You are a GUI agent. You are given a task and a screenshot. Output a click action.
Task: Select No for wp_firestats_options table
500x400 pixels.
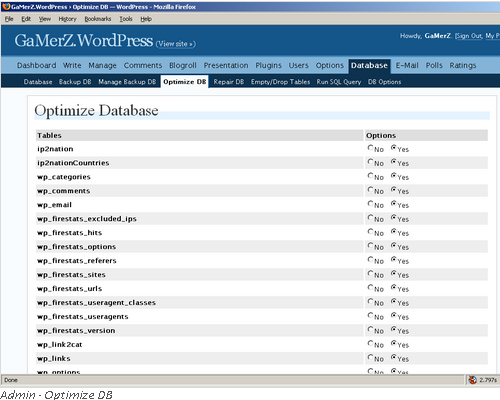(x=370, y=245)
